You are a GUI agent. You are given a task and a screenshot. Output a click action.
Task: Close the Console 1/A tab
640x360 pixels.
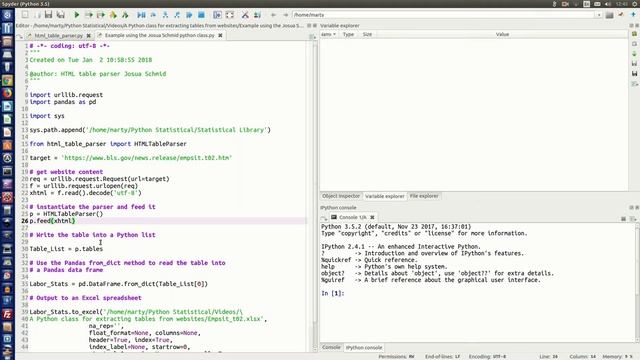[372, 217]
